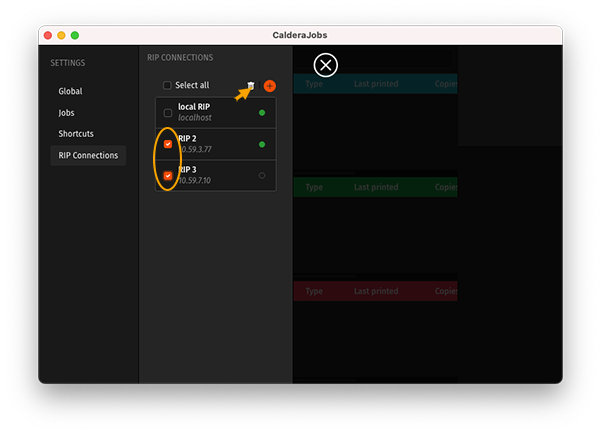The image size is (600, 433).
Task: Open the Jobs settings section
Action: point(67,113)
